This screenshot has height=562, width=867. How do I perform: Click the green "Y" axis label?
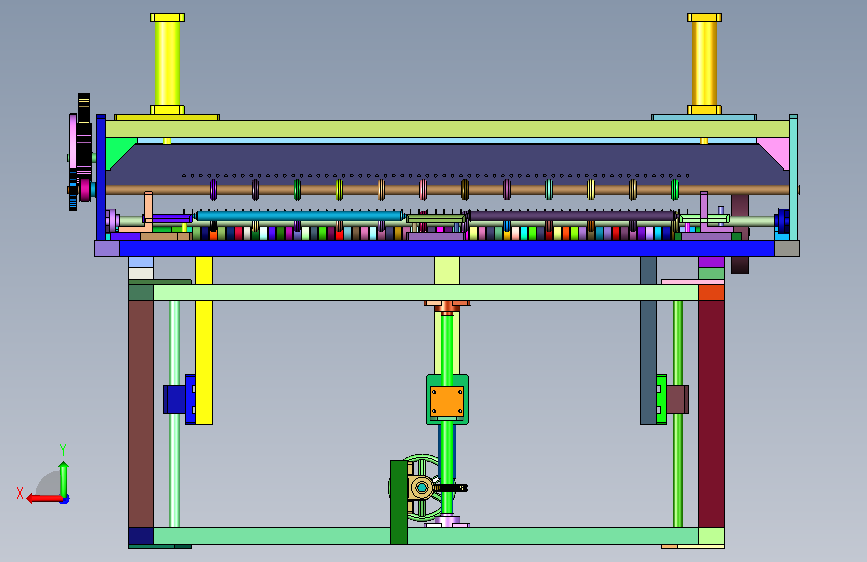point(63,450)
